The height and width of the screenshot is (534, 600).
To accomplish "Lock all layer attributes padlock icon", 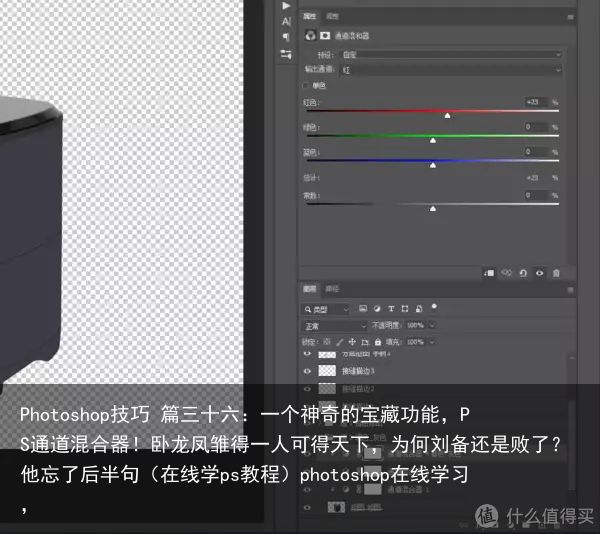I will 378,342.
